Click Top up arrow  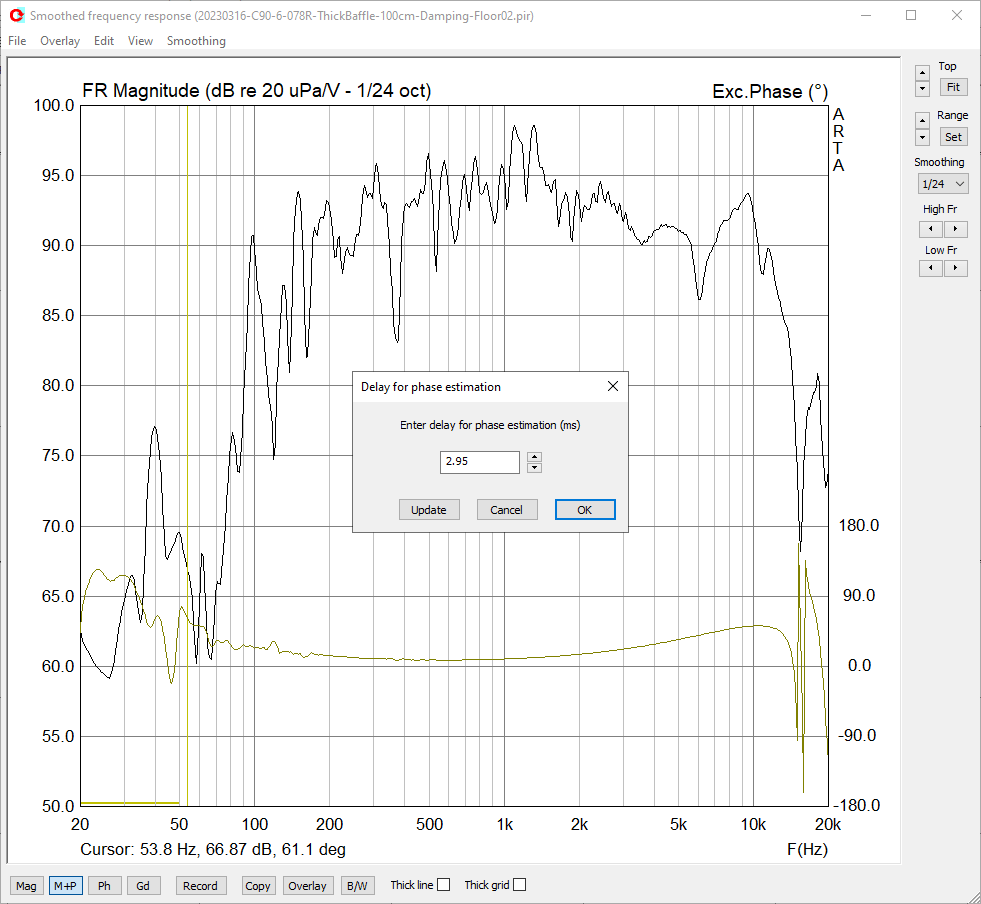click(922, 73)
